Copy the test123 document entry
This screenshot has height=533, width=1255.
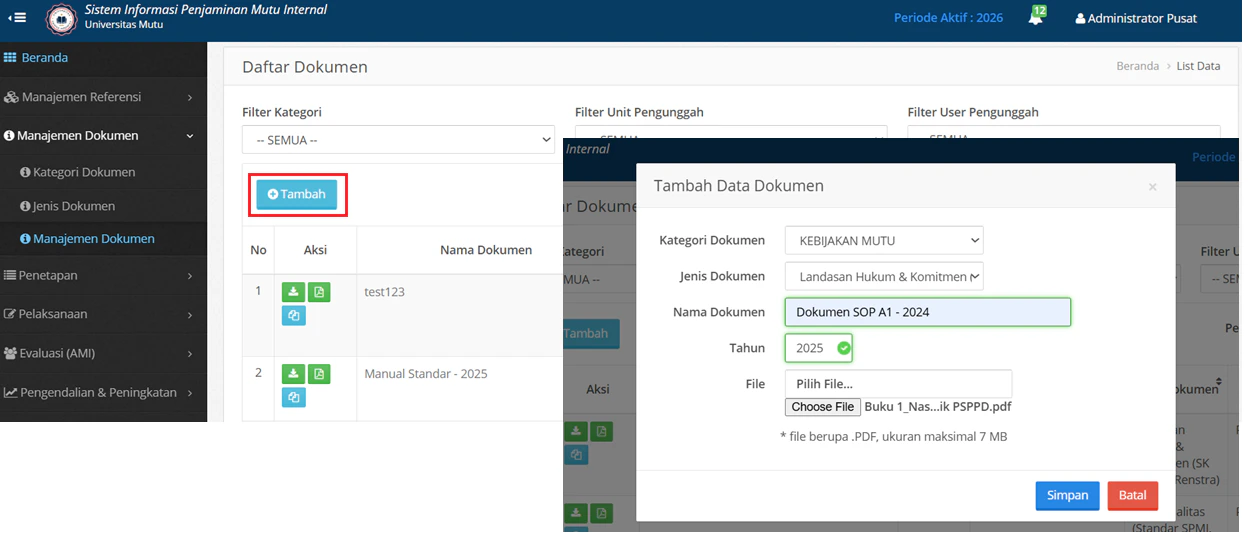pyautogui.click(x=293, y=315)
